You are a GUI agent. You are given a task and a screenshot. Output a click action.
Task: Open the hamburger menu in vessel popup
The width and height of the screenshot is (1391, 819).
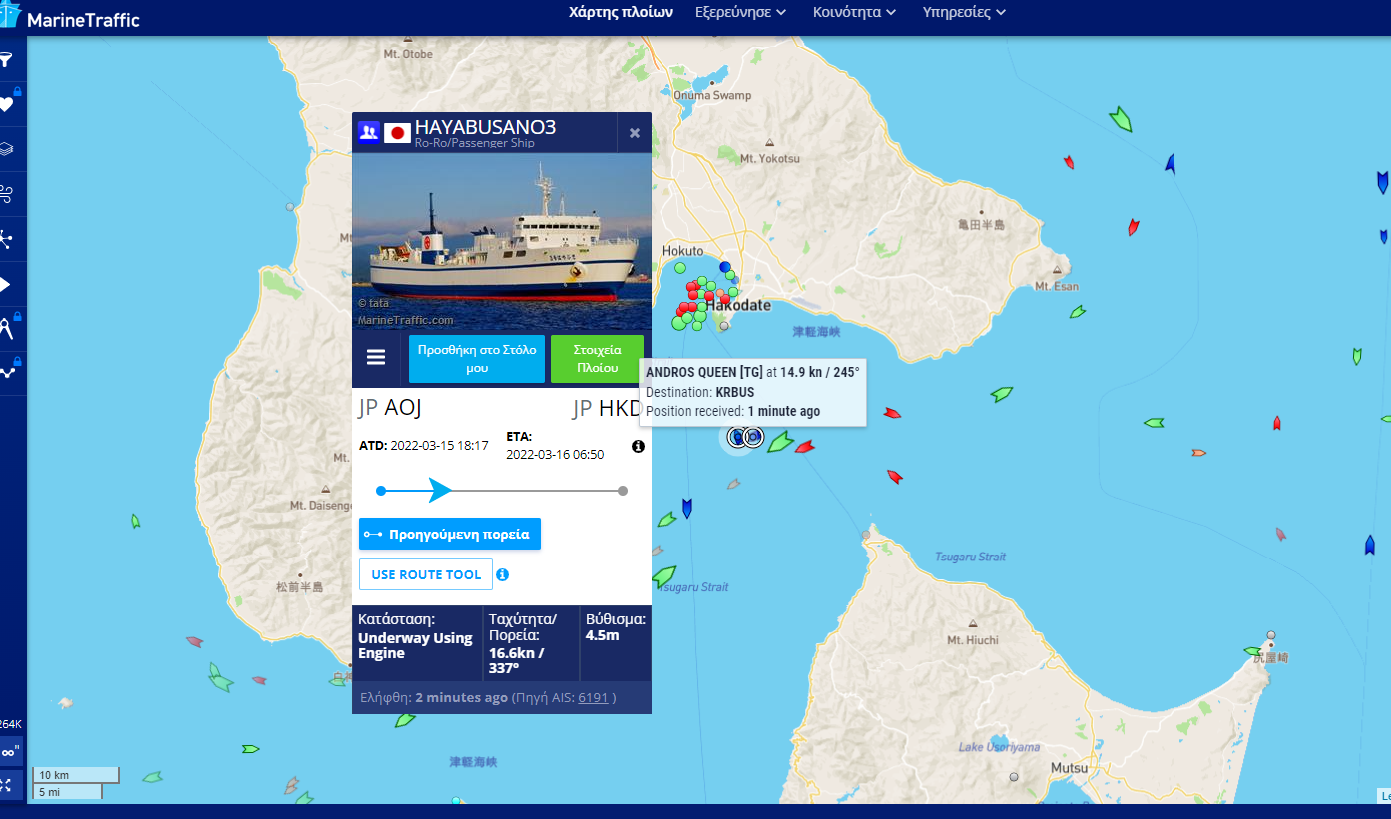[x=376, y=358]
